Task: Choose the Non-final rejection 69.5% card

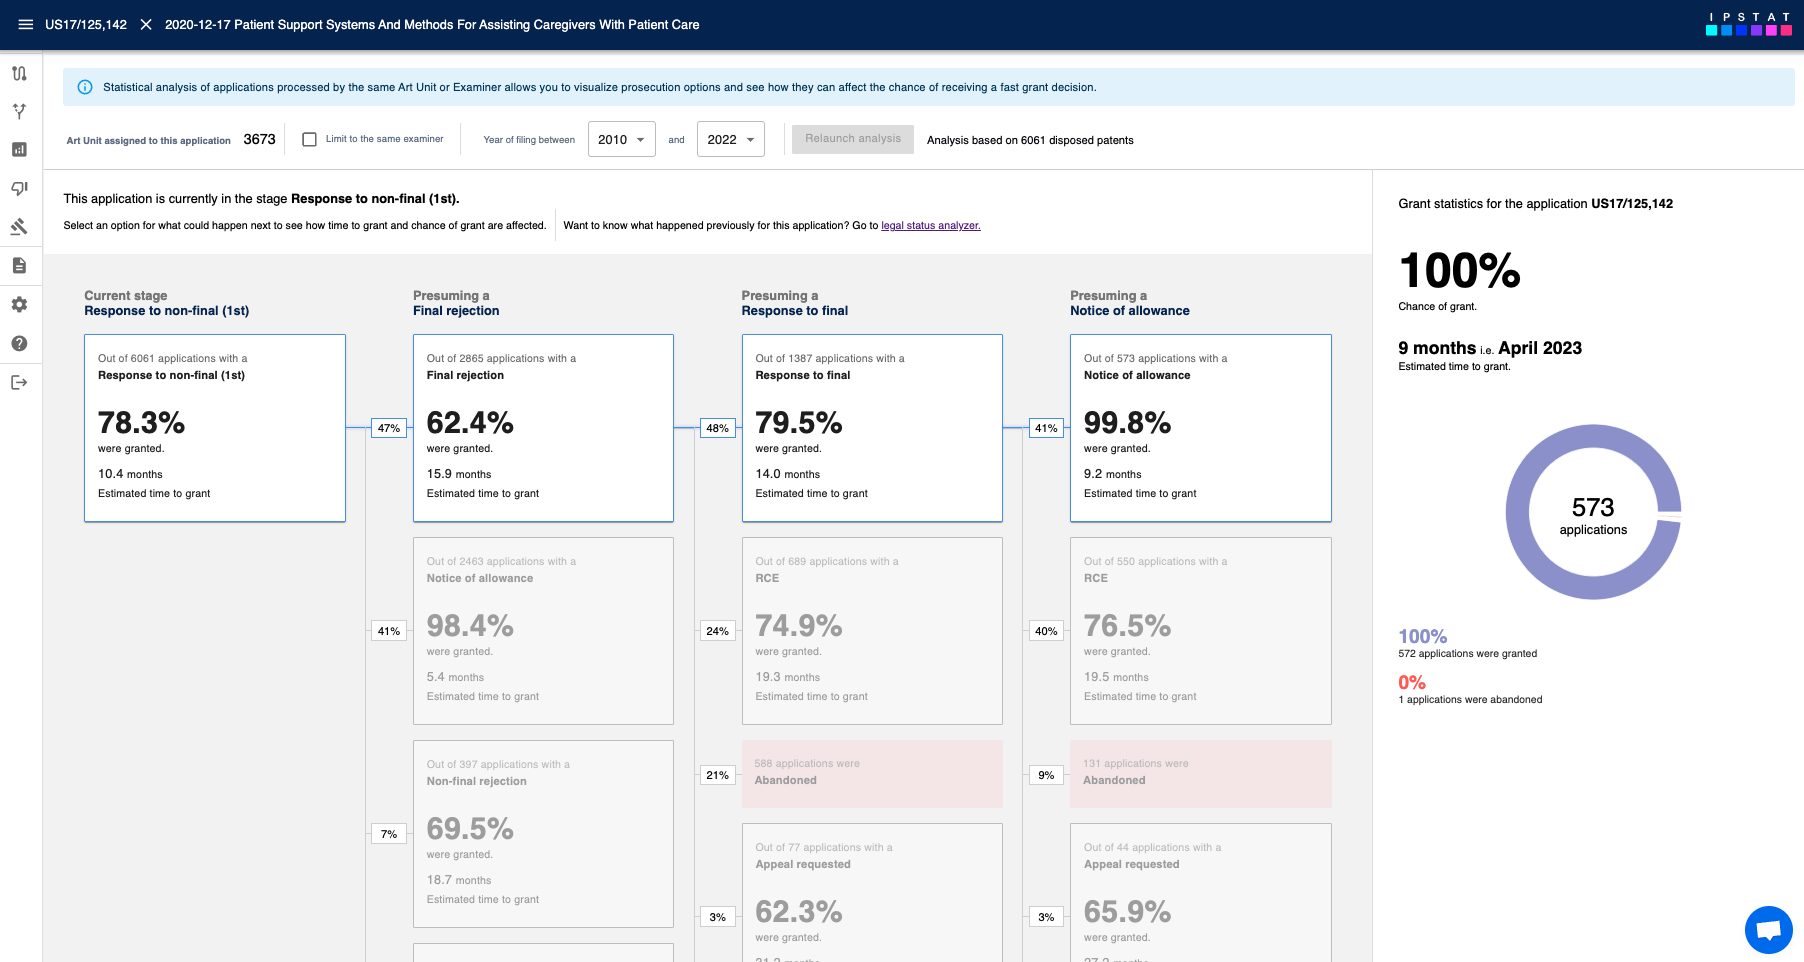Action: (543, 834)
